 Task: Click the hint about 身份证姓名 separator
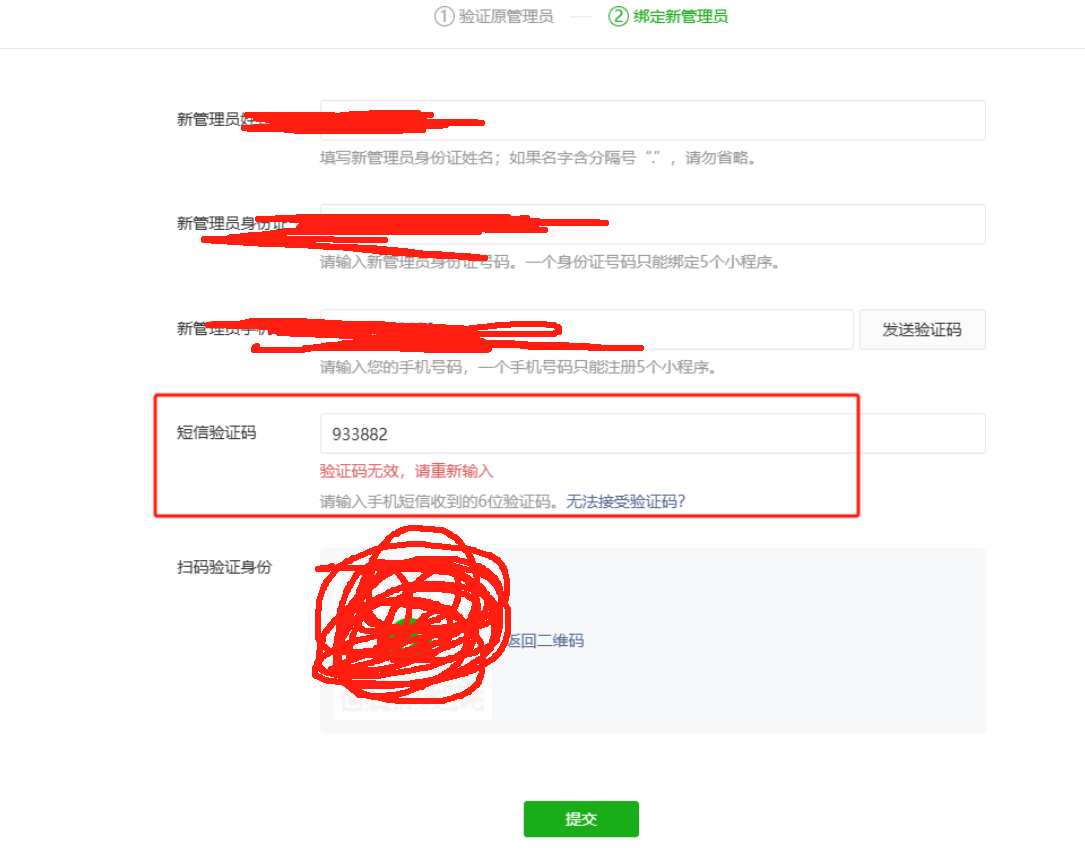(538, 158)
